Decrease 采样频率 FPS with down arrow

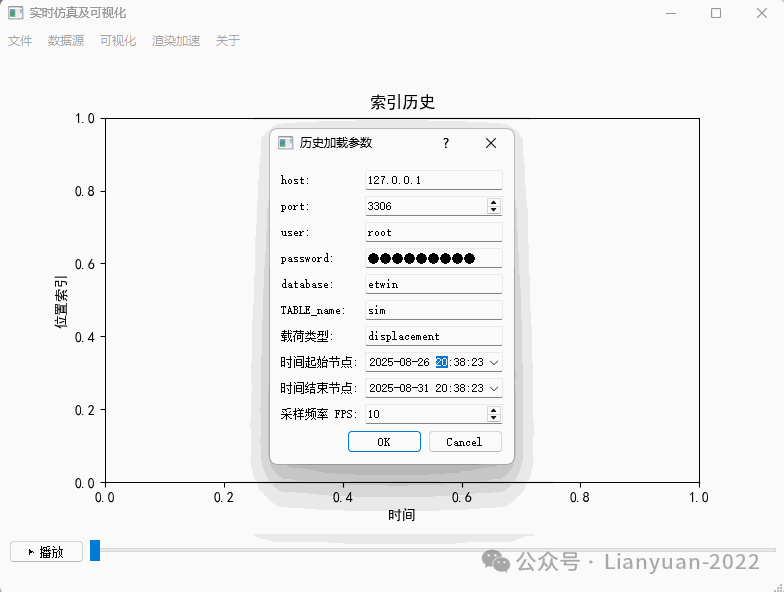493,418
